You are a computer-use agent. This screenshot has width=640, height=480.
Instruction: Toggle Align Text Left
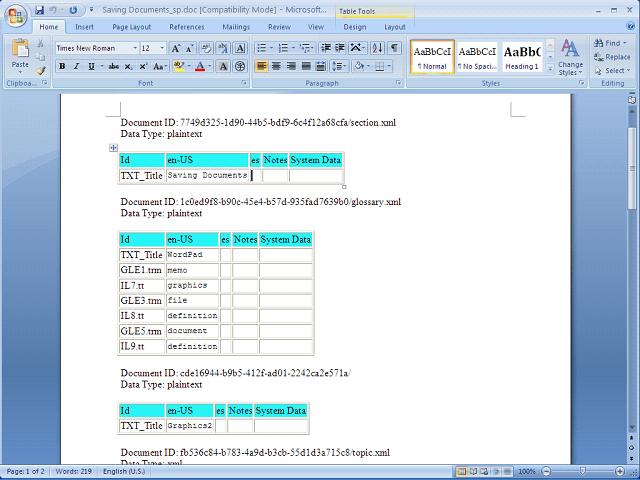coord(262,66)
